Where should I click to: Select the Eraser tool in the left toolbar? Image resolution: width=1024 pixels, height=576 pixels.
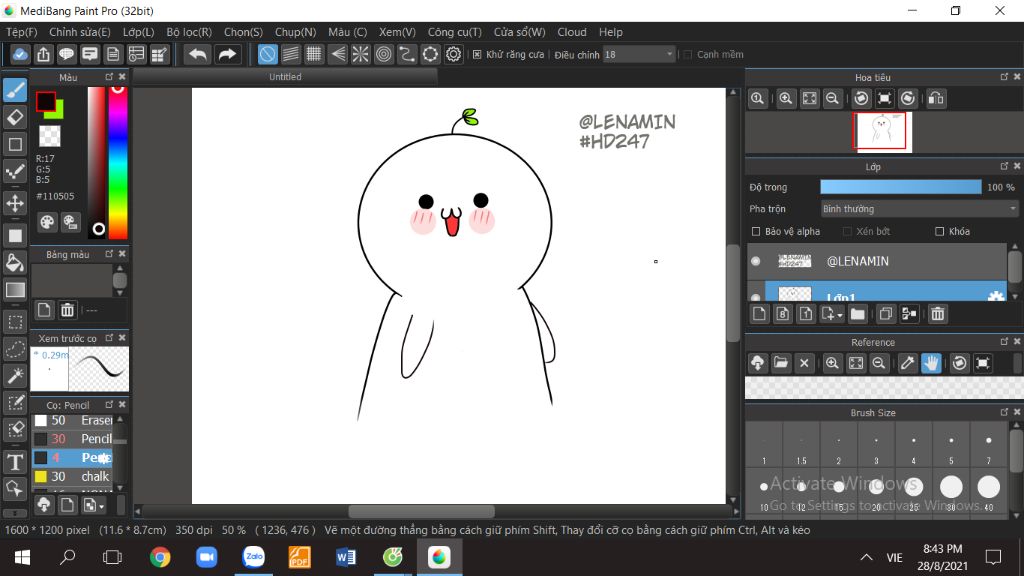(16, 118)
